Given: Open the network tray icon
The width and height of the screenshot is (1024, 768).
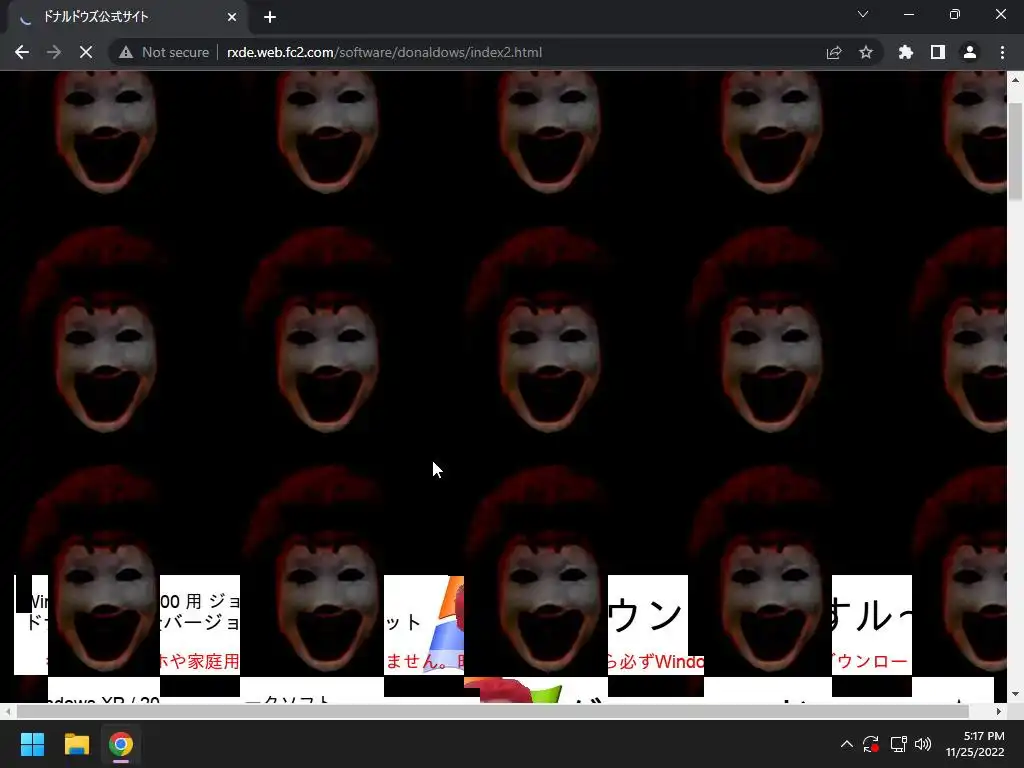Looking at the screenshot, I should pyautogui.click(x=899, y=744).
